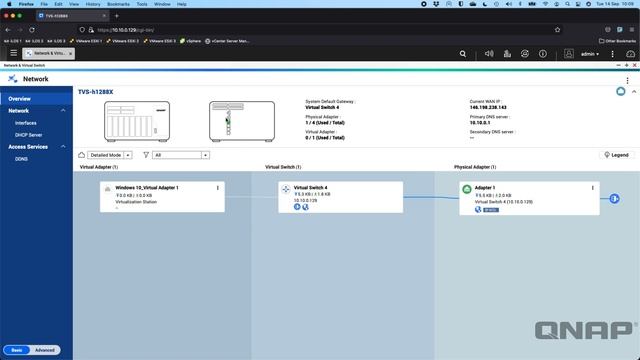Open Adapter 1 three-dot options menu
640x360 pixels.
[593, 188]
